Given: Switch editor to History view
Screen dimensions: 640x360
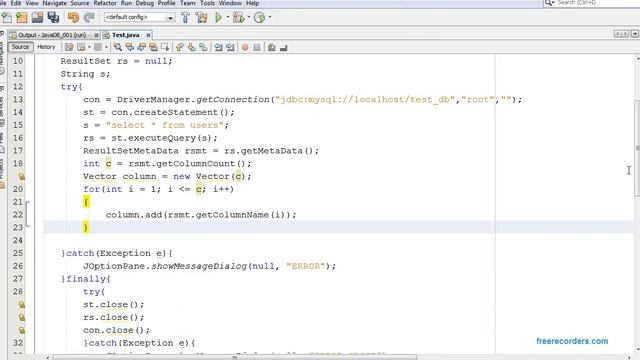Looking at the screenshot, I should click(x=46, y=47).
